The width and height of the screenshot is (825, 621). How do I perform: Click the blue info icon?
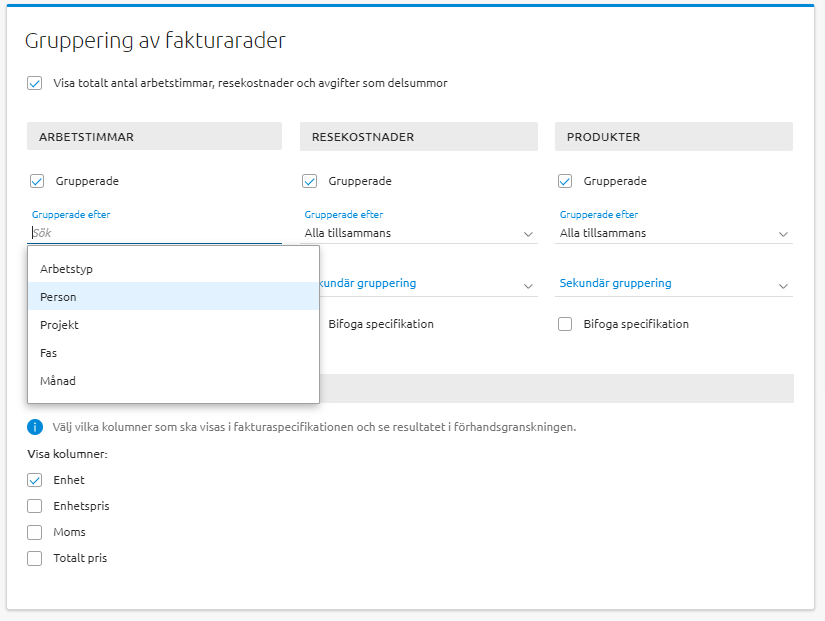[x=35, y=427]
